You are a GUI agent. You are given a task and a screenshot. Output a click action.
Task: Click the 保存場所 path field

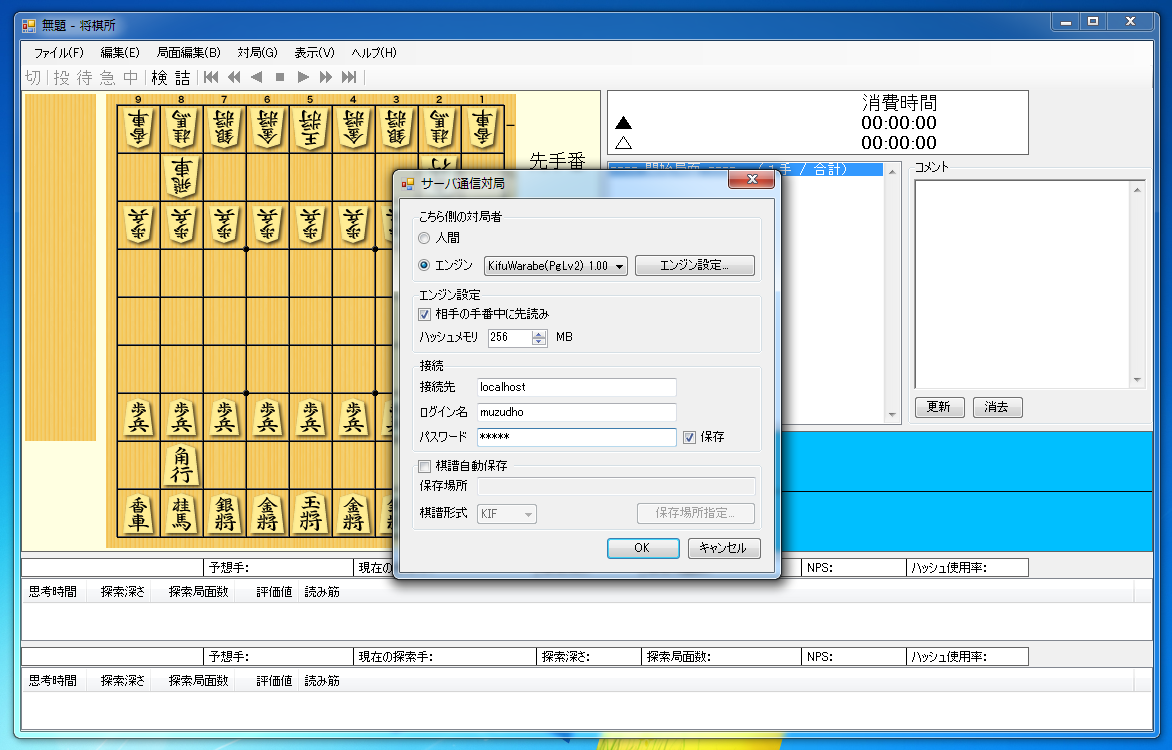(x=616, y=486)
